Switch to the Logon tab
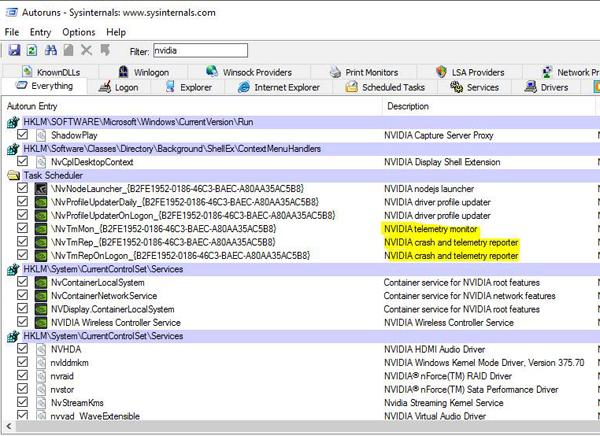 pyautogui.click(x=119, y=87)
